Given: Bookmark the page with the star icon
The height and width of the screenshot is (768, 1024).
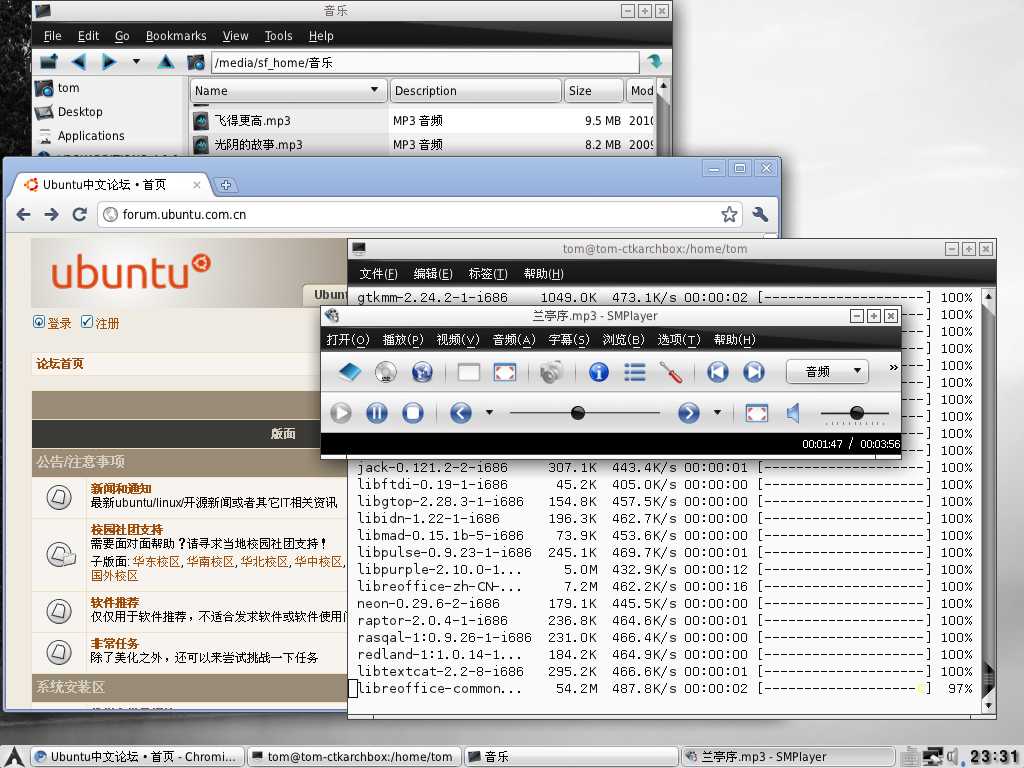Looking at the screenshot, I should click(x=729, y=214).
